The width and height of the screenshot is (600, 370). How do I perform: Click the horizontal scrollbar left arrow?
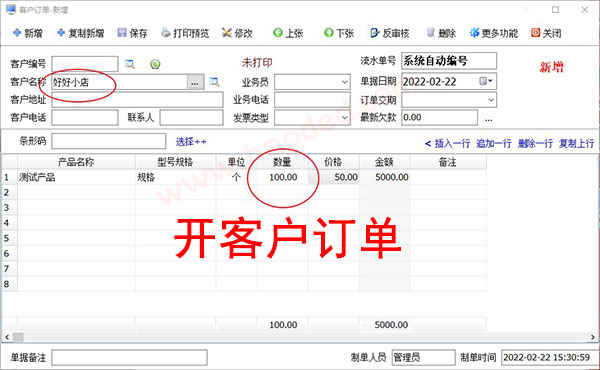[7, 337]
